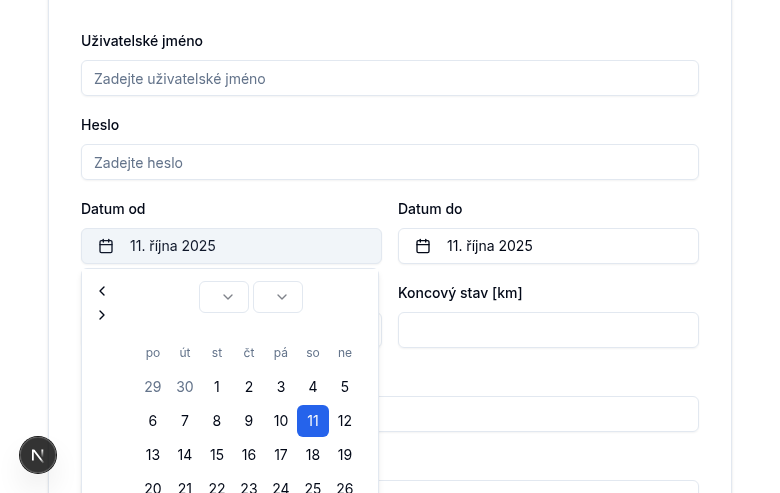Viewport: 780px width, 493px height.
Task: Focus the Heslo password field
Action: pos(390,162)
